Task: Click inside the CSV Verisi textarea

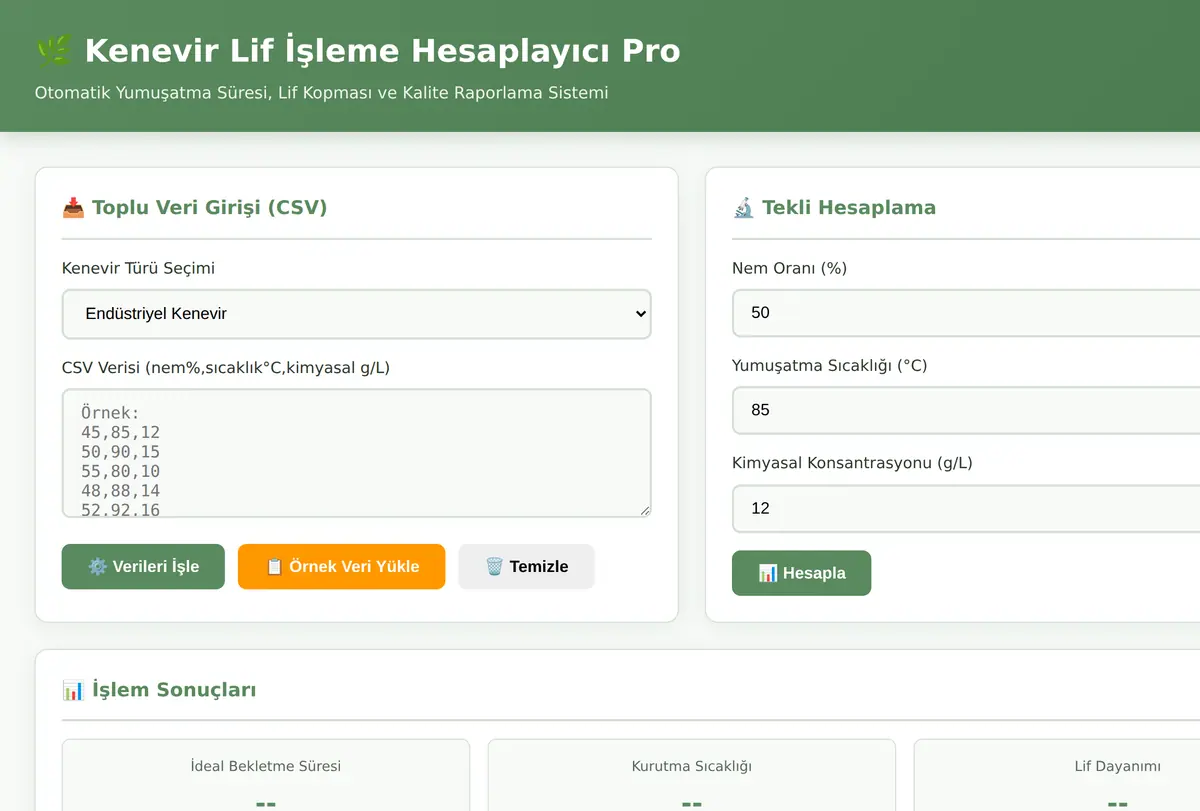Action: (356, 453)
